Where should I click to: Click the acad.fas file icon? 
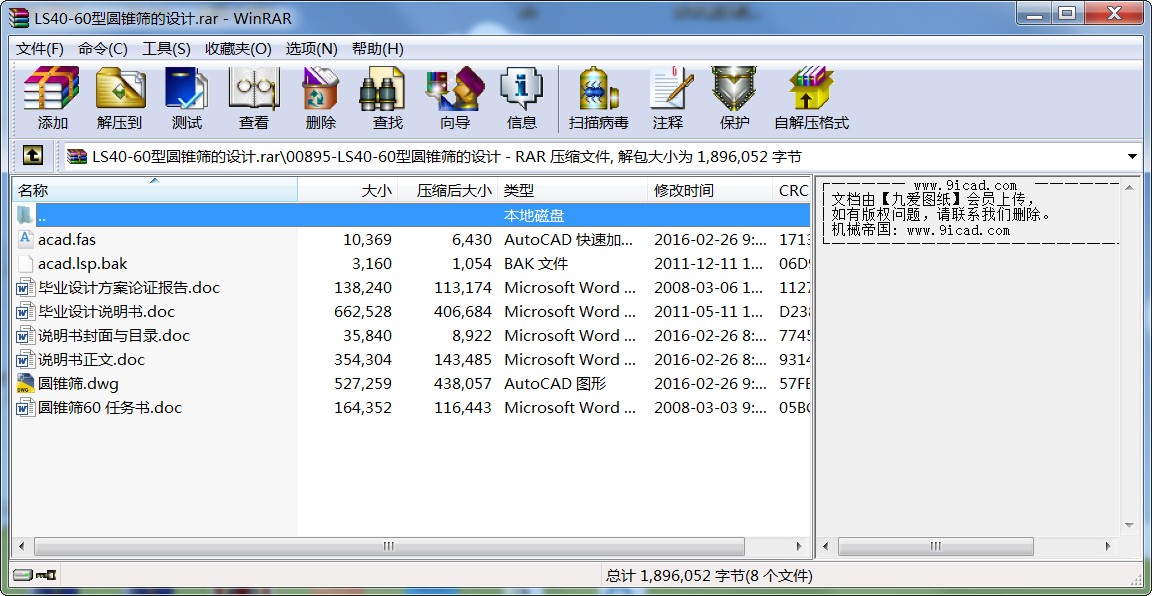coord(25,239)
